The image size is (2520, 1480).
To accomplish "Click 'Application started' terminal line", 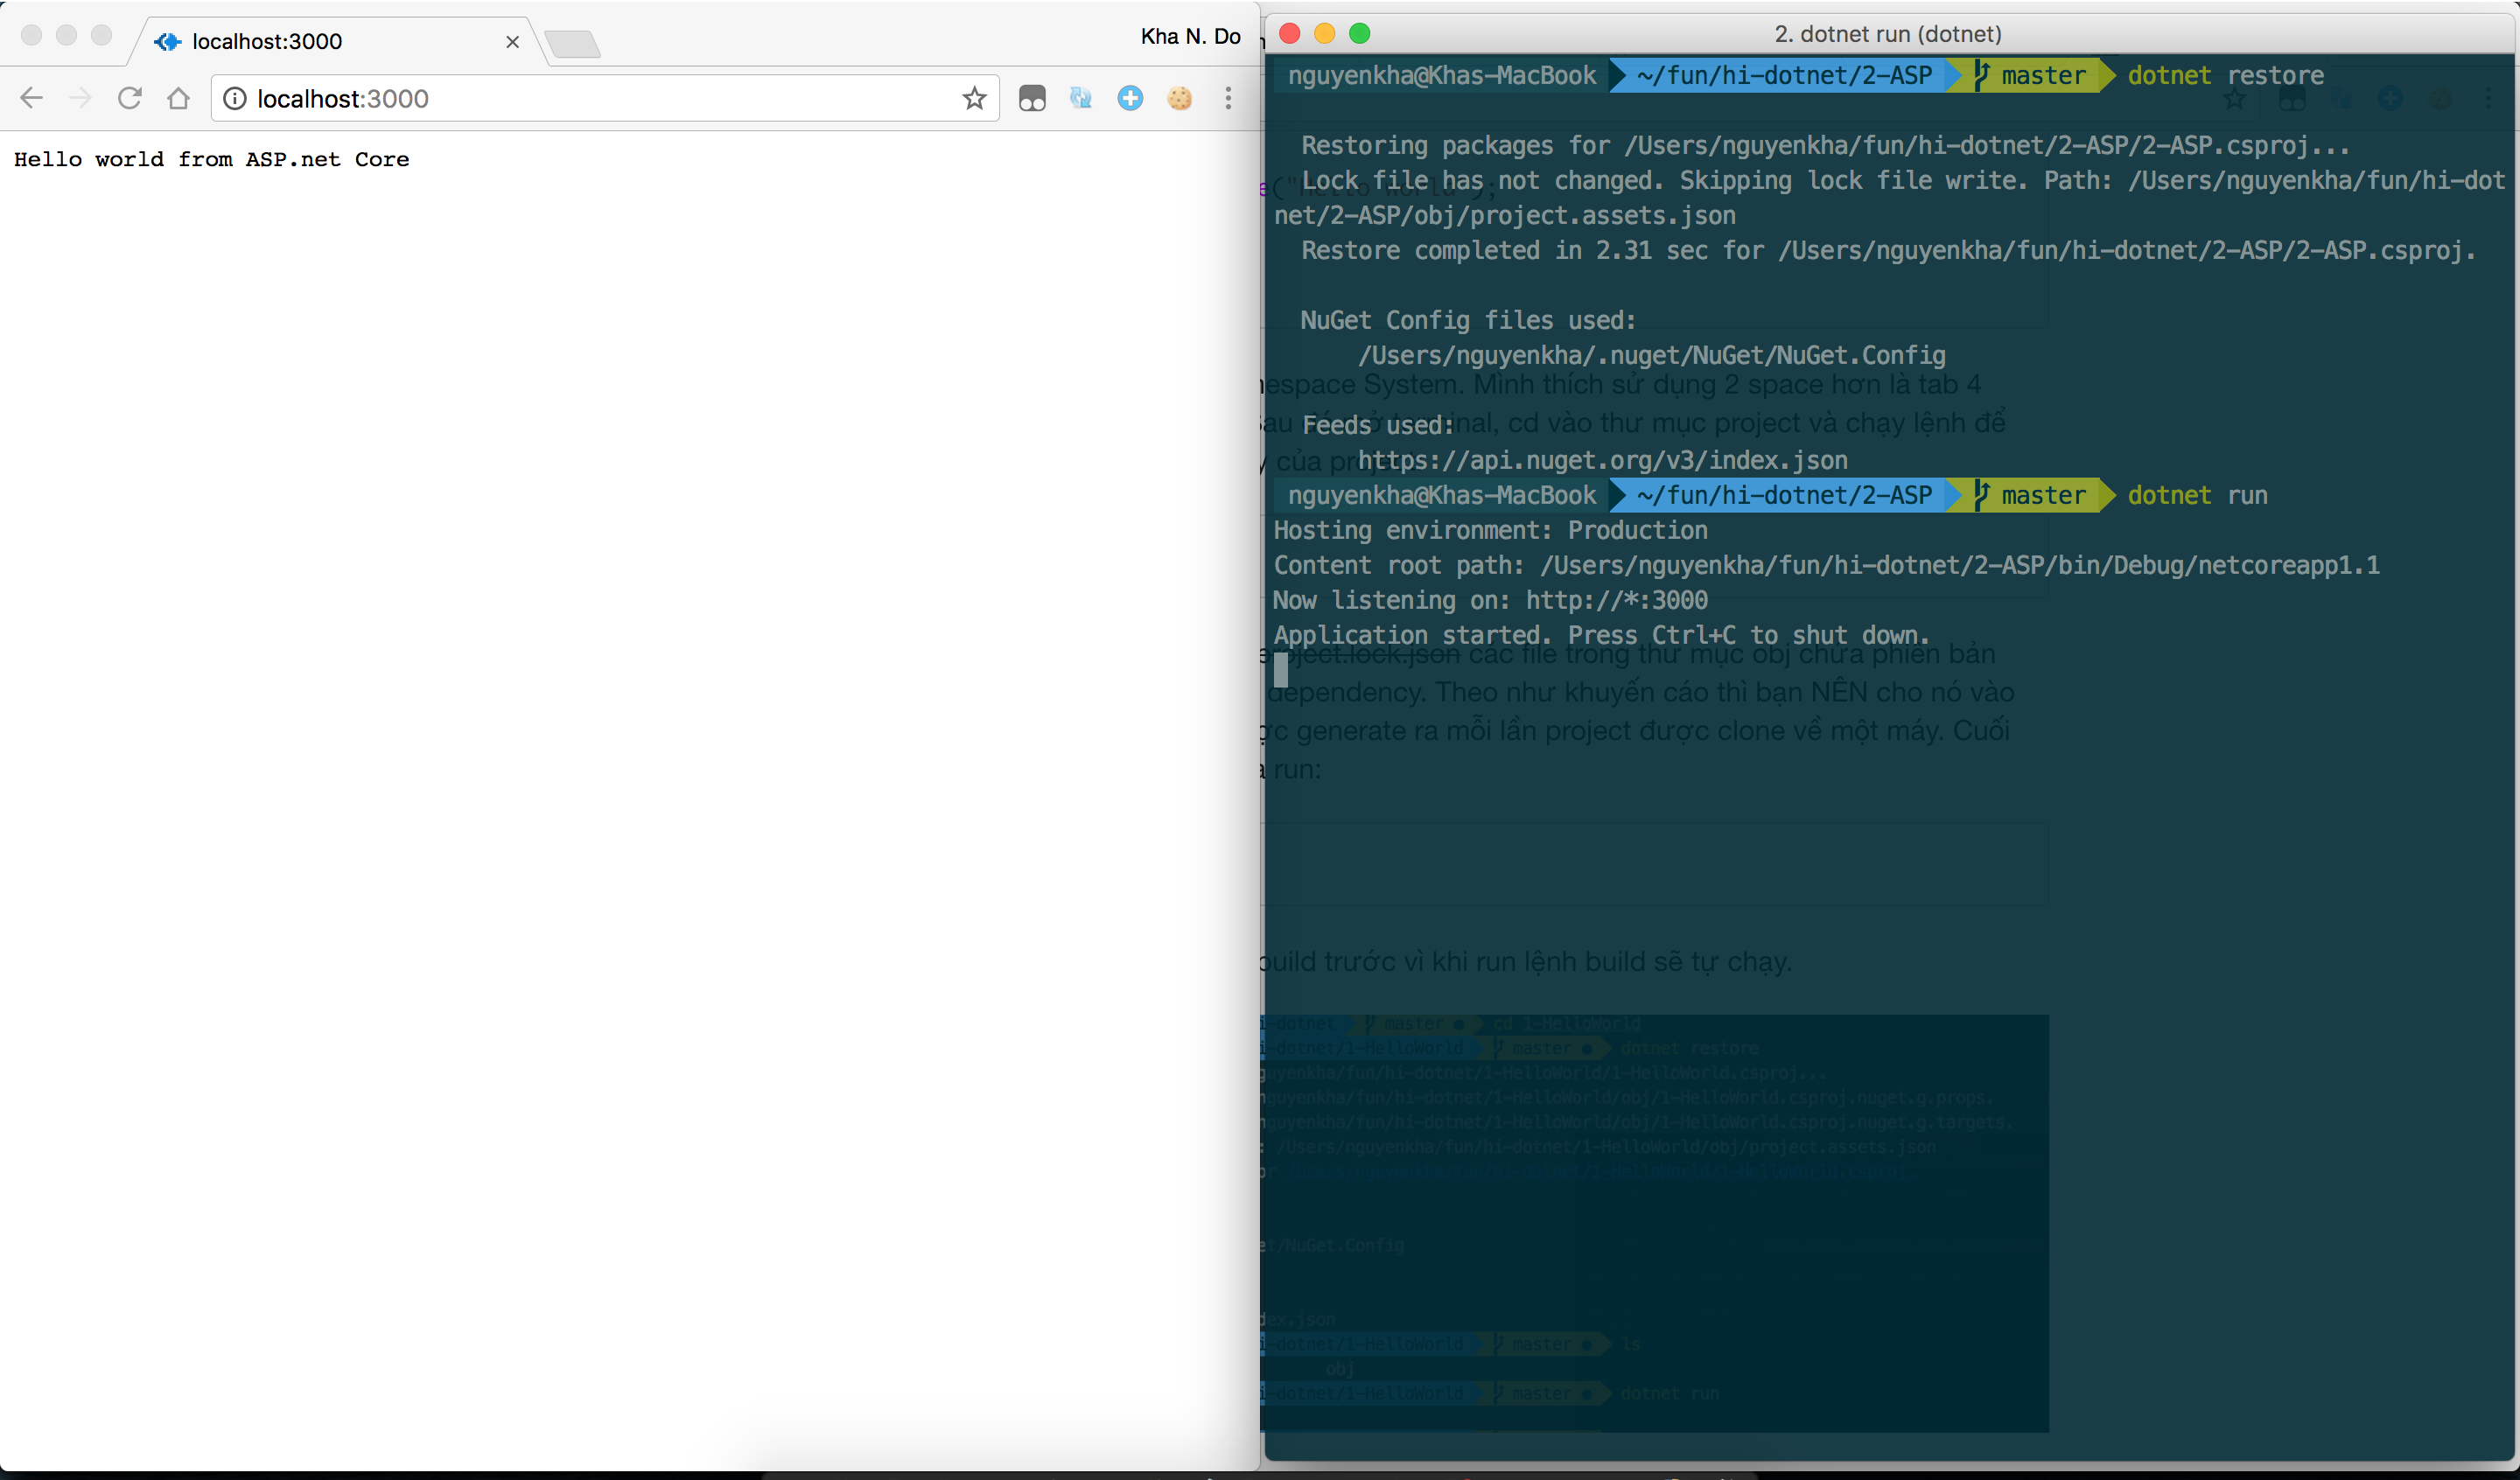I will click(x=1601, y=635).
